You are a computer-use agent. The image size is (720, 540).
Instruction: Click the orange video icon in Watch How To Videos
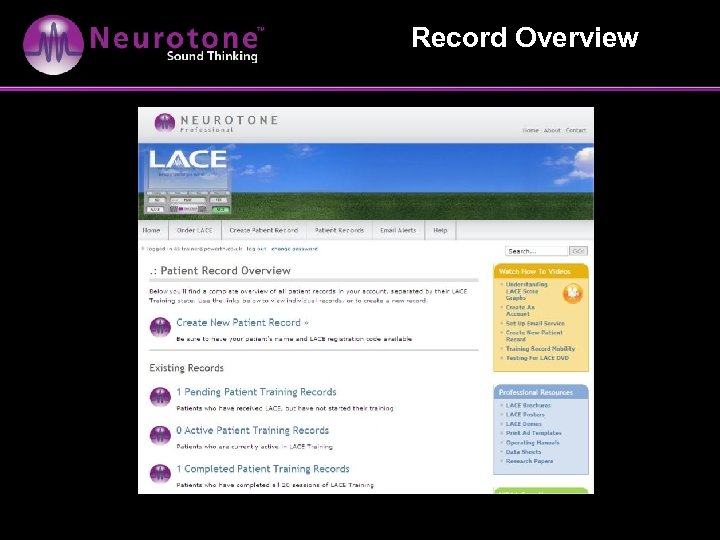573,293
